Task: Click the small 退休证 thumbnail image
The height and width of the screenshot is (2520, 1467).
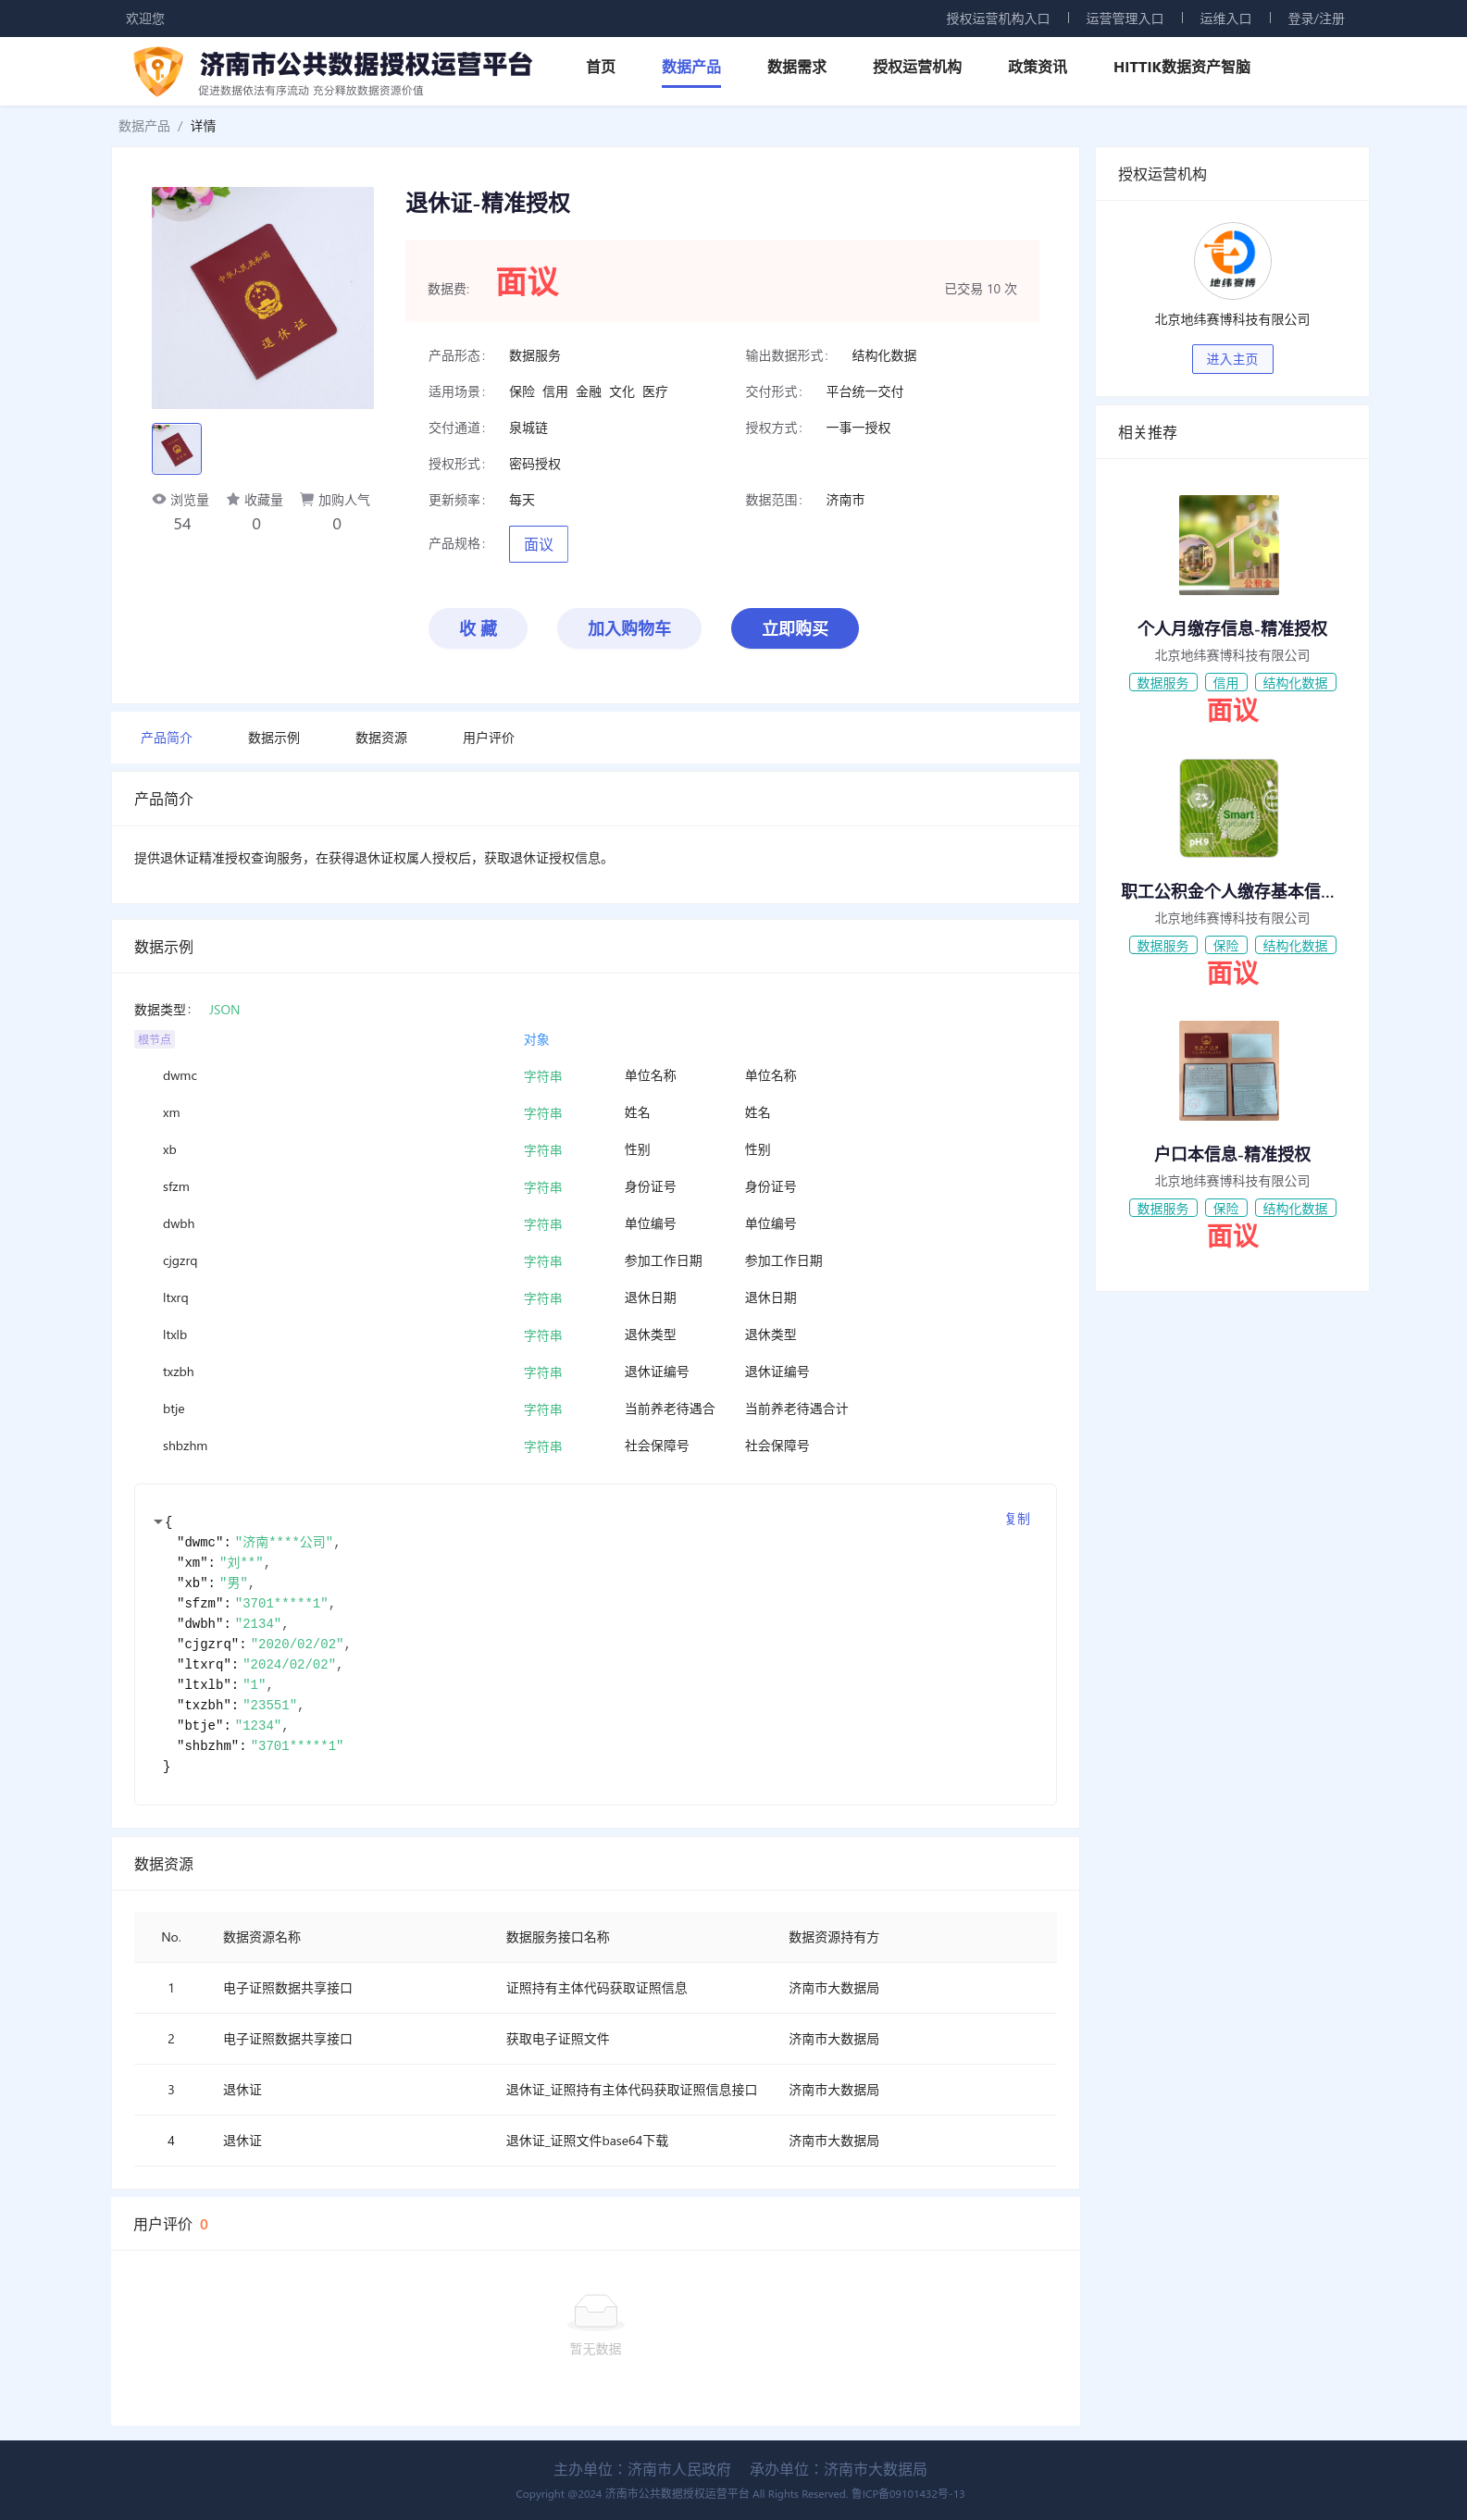Action: click(x=177, y=449)
